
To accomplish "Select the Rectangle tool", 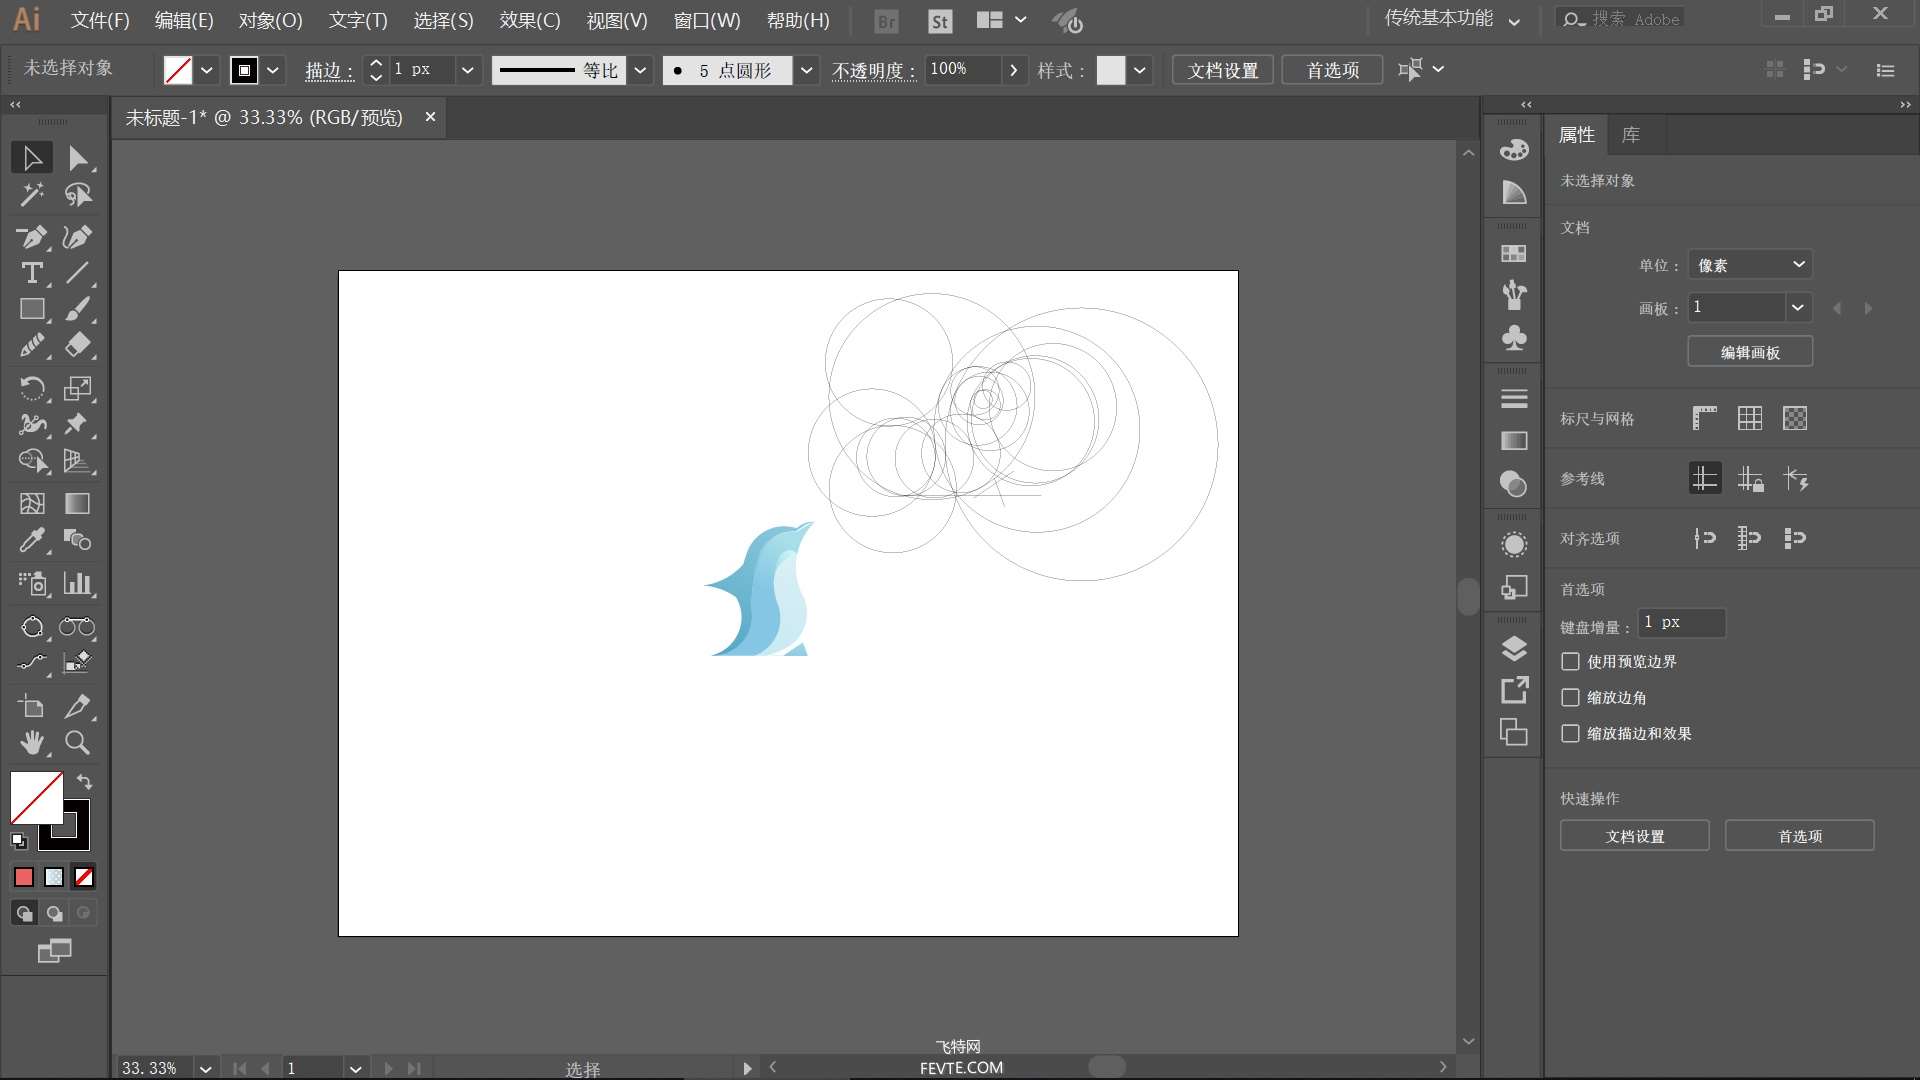I will [x=32, y=309].
